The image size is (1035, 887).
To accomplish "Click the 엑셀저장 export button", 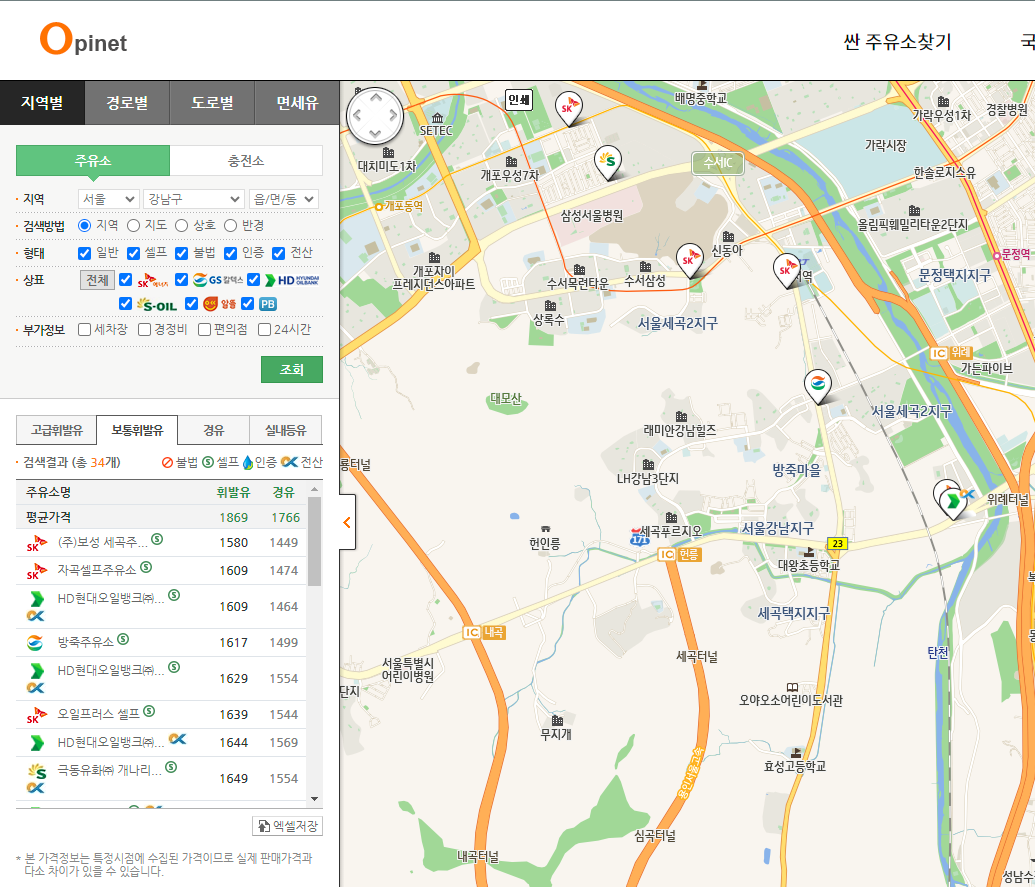I will (x=287, y=826).
